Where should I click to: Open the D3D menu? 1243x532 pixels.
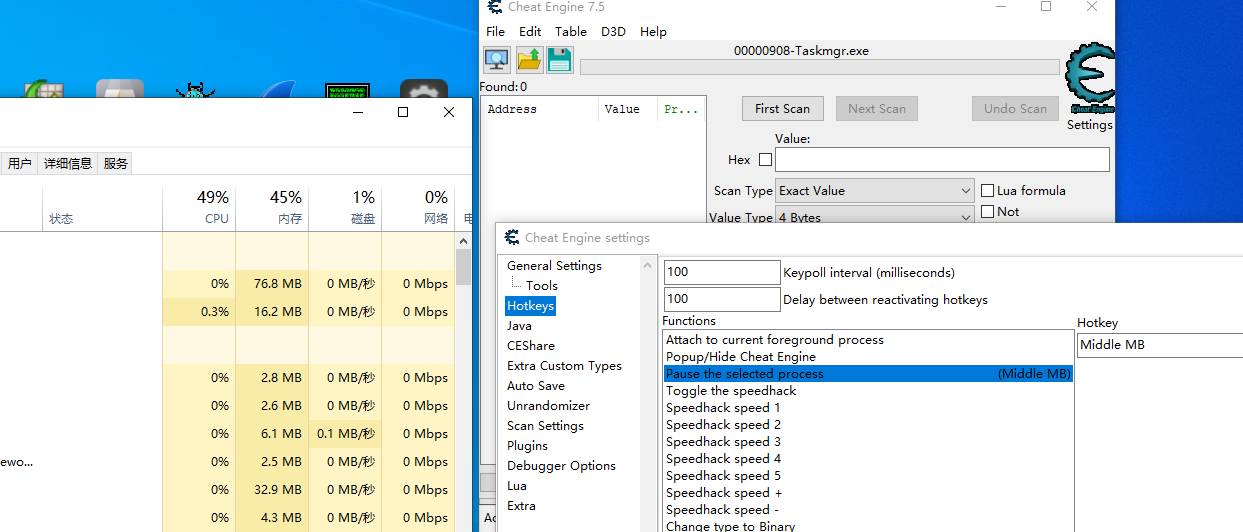pos(613,32)
